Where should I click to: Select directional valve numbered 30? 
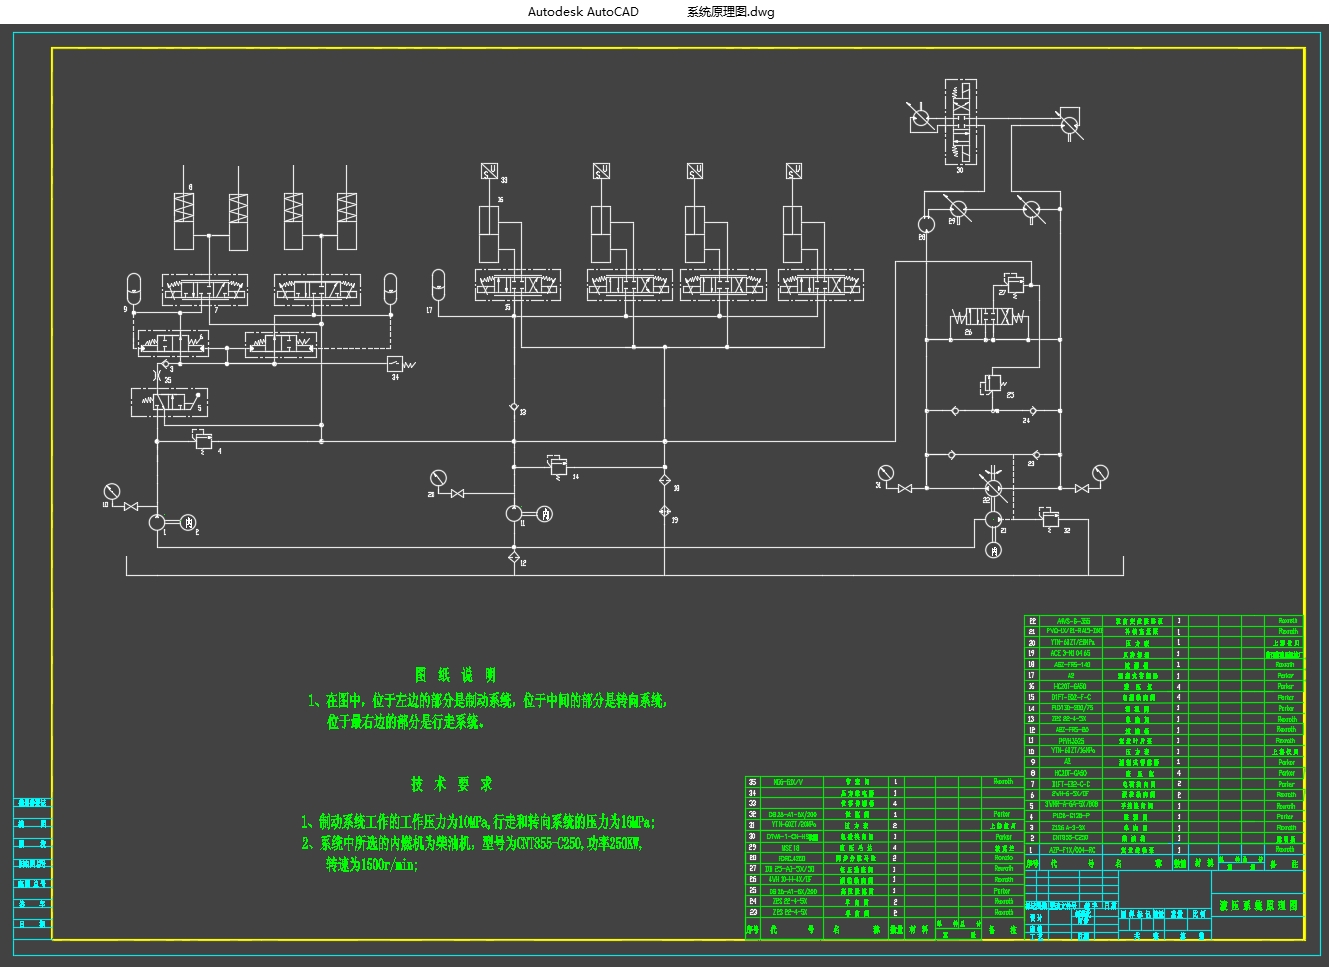(x=961, y=122)
